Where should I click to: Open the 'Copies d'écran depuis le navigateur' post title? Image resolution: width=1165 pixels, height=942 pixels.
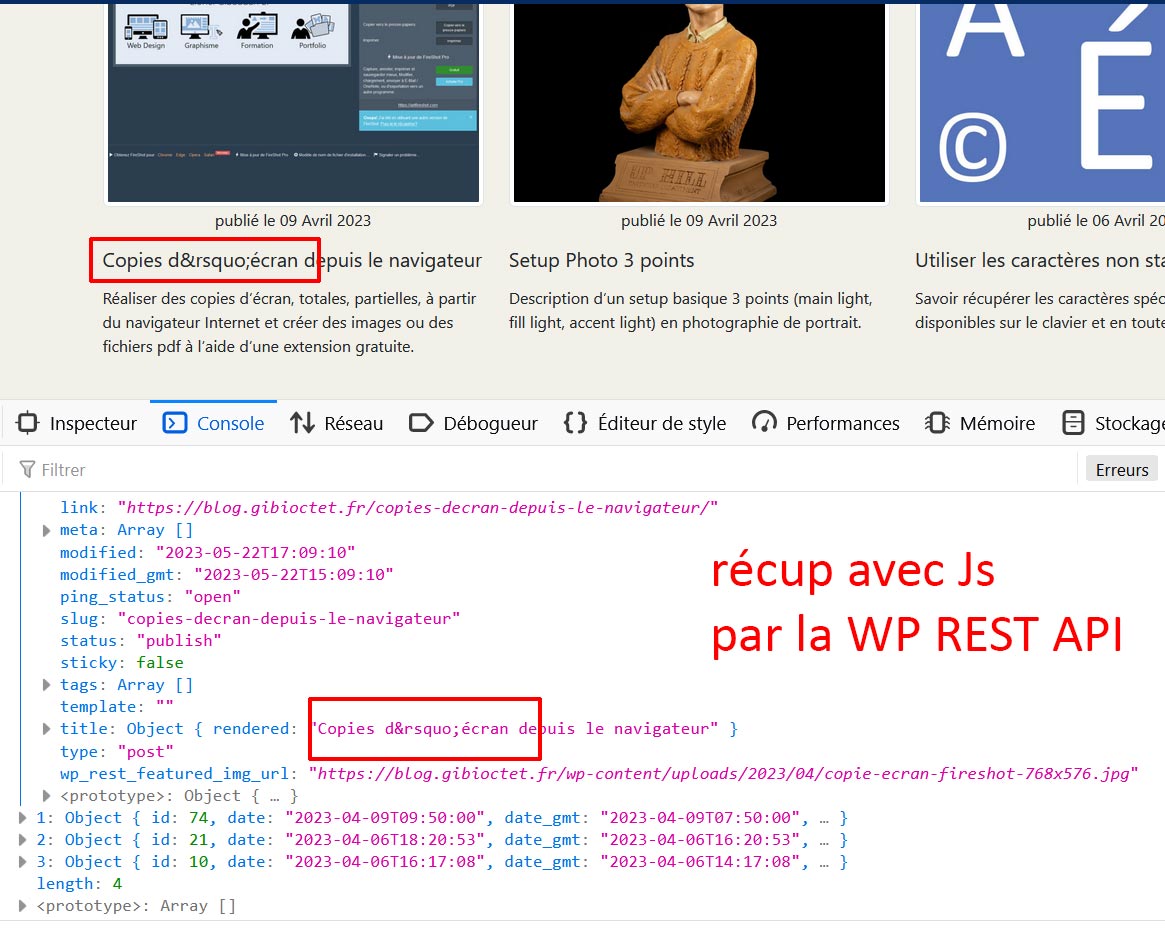292,260
